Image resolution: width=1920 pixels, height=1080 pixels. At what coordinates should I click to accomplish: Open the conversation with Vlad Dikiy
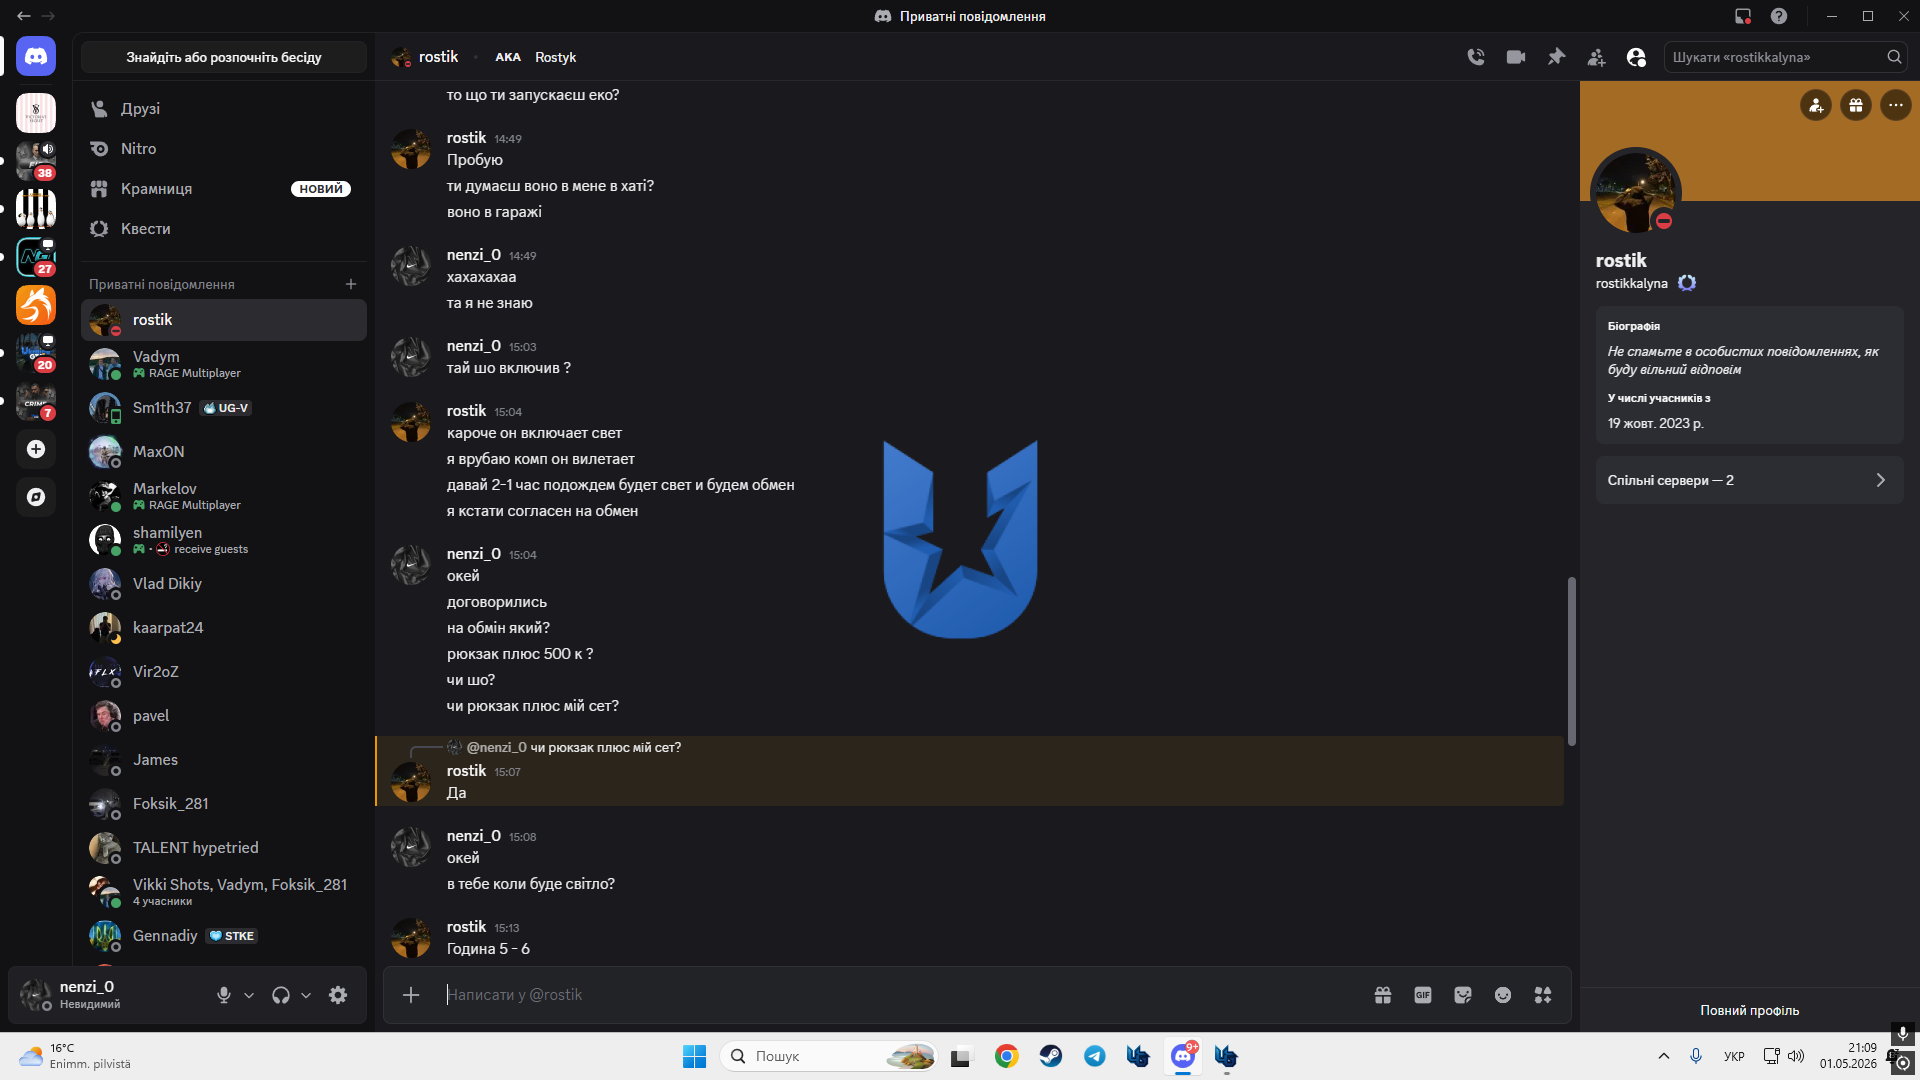click(224, 584)
